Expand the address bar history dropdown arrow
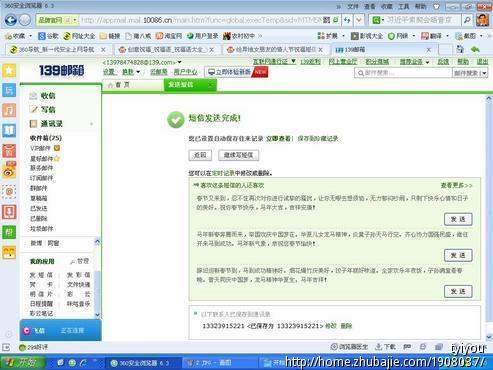Image resolution: width=493 pixels, height=370 pixels. click(359, 20)
